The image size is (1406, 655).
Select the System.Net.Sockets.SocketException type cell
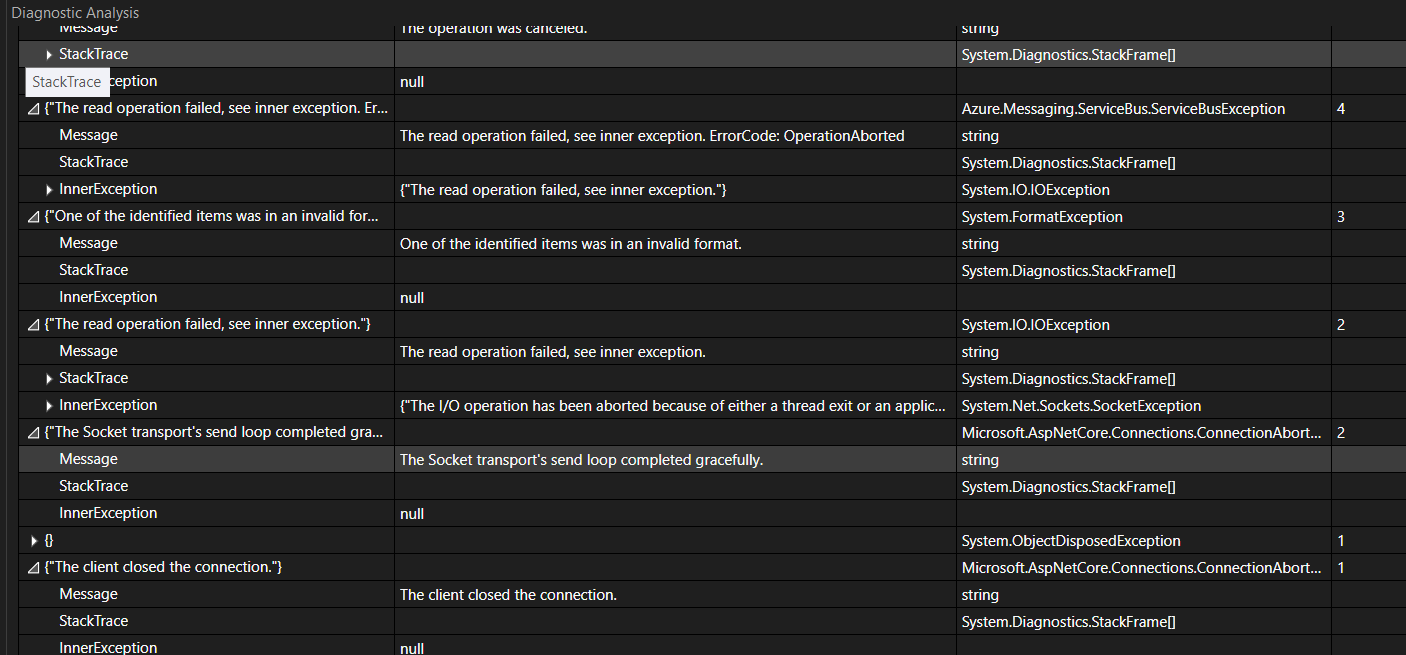coord(1081,406)
